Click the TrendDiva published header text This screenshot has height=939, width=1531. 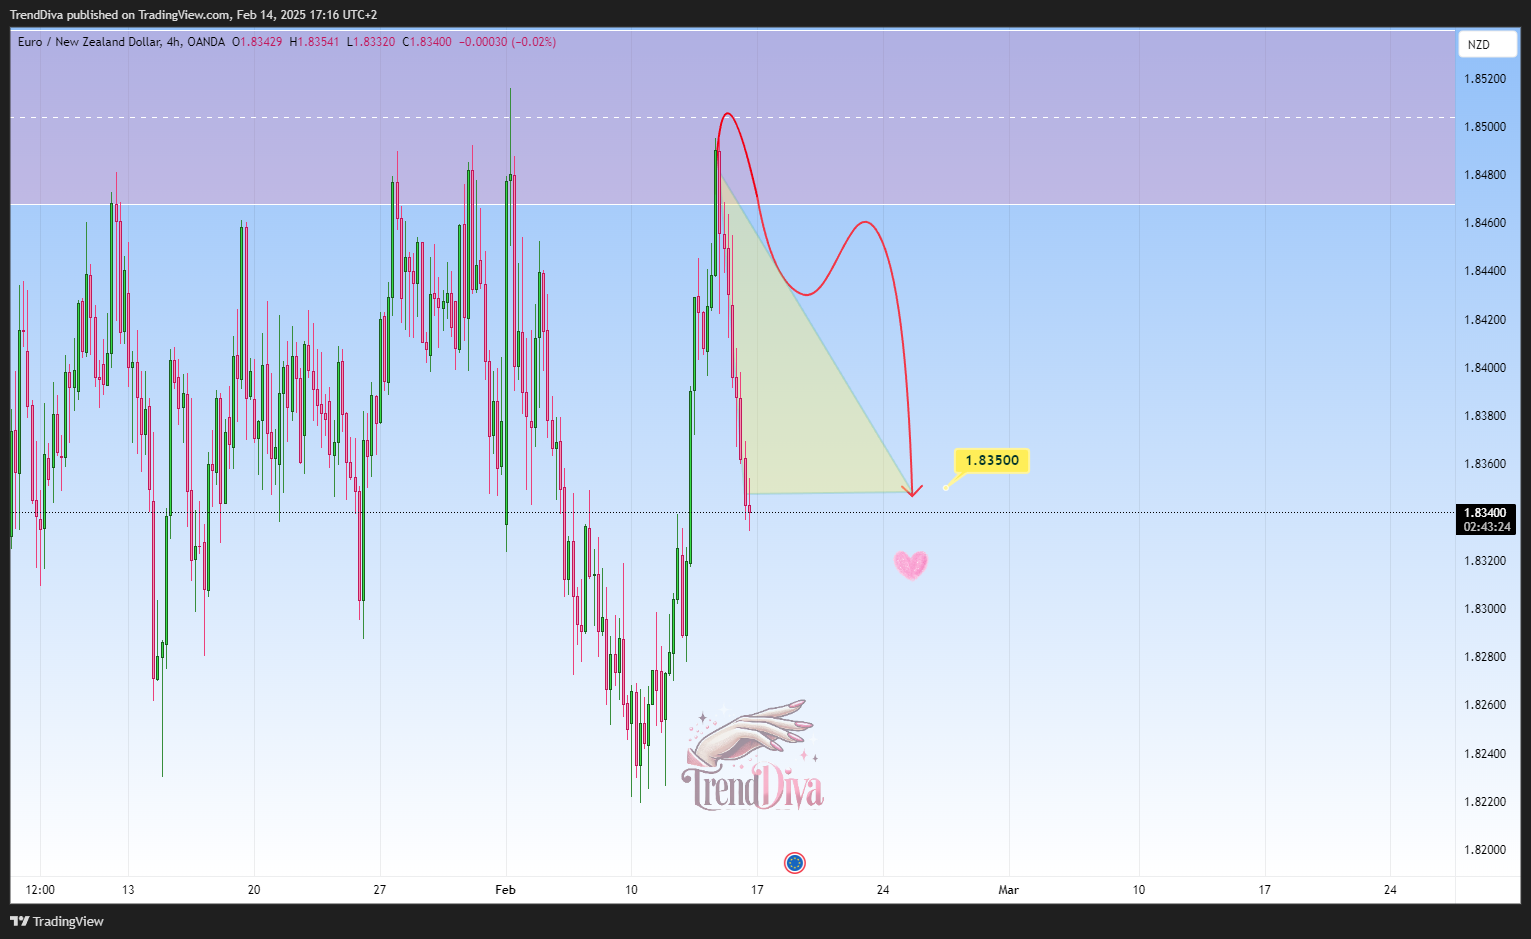[x=194, y=15]
